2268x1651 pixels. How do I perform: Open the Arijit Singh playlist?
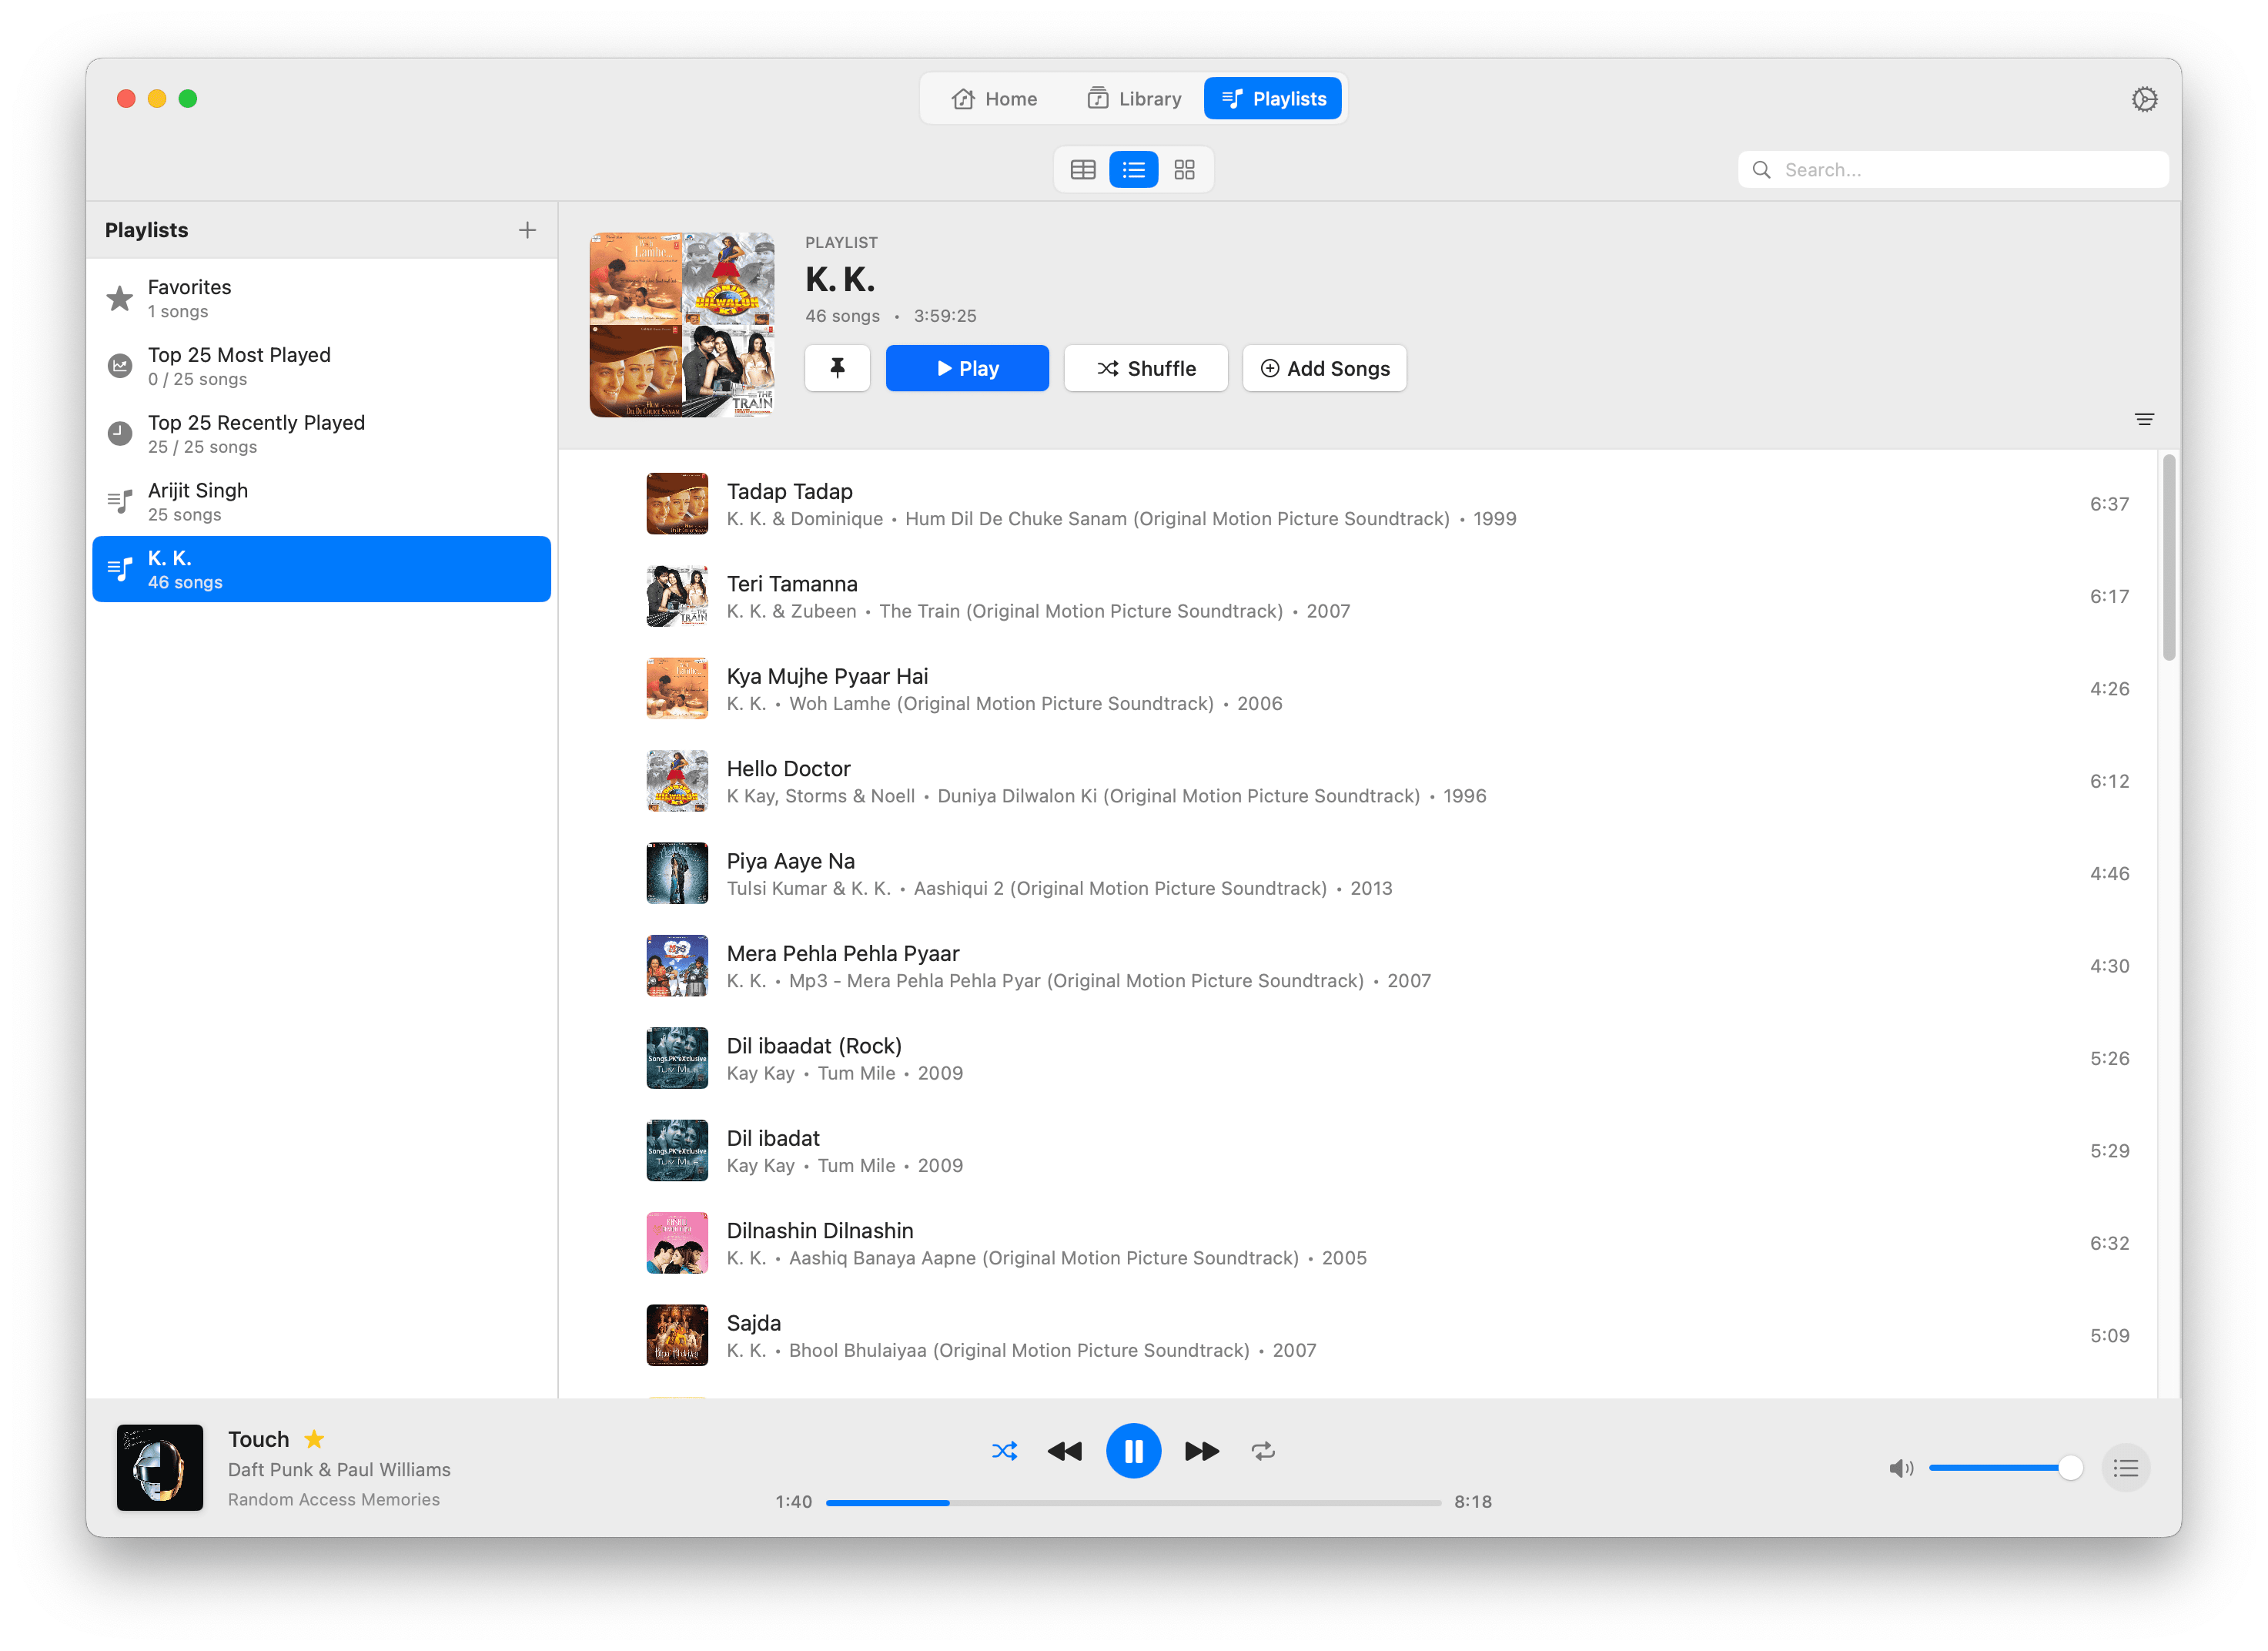tap(321, 502)
